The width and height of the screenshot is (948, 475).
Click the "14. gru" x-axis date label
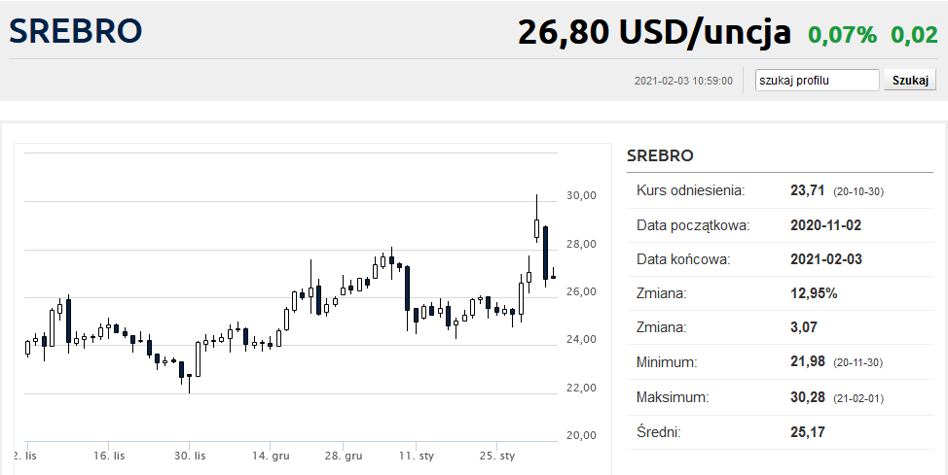pyautogui.click(x=270, y=456)
